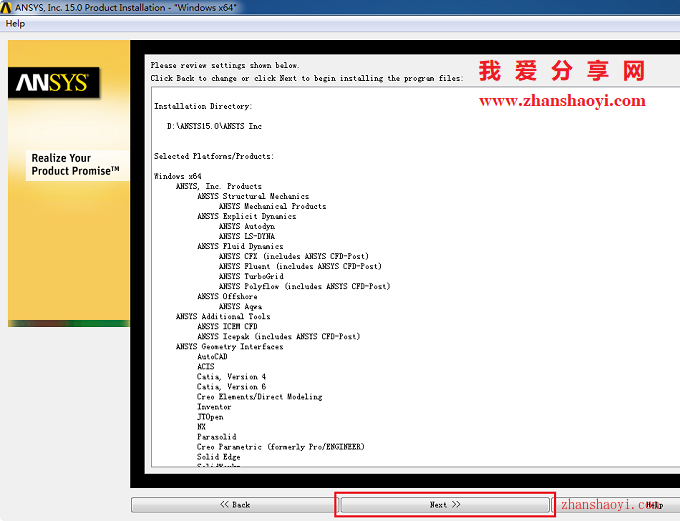The height and width of the screenshot is (521, 680).
Task: Click 'Catia, Version 4' entry
Action: pos(231,377)
